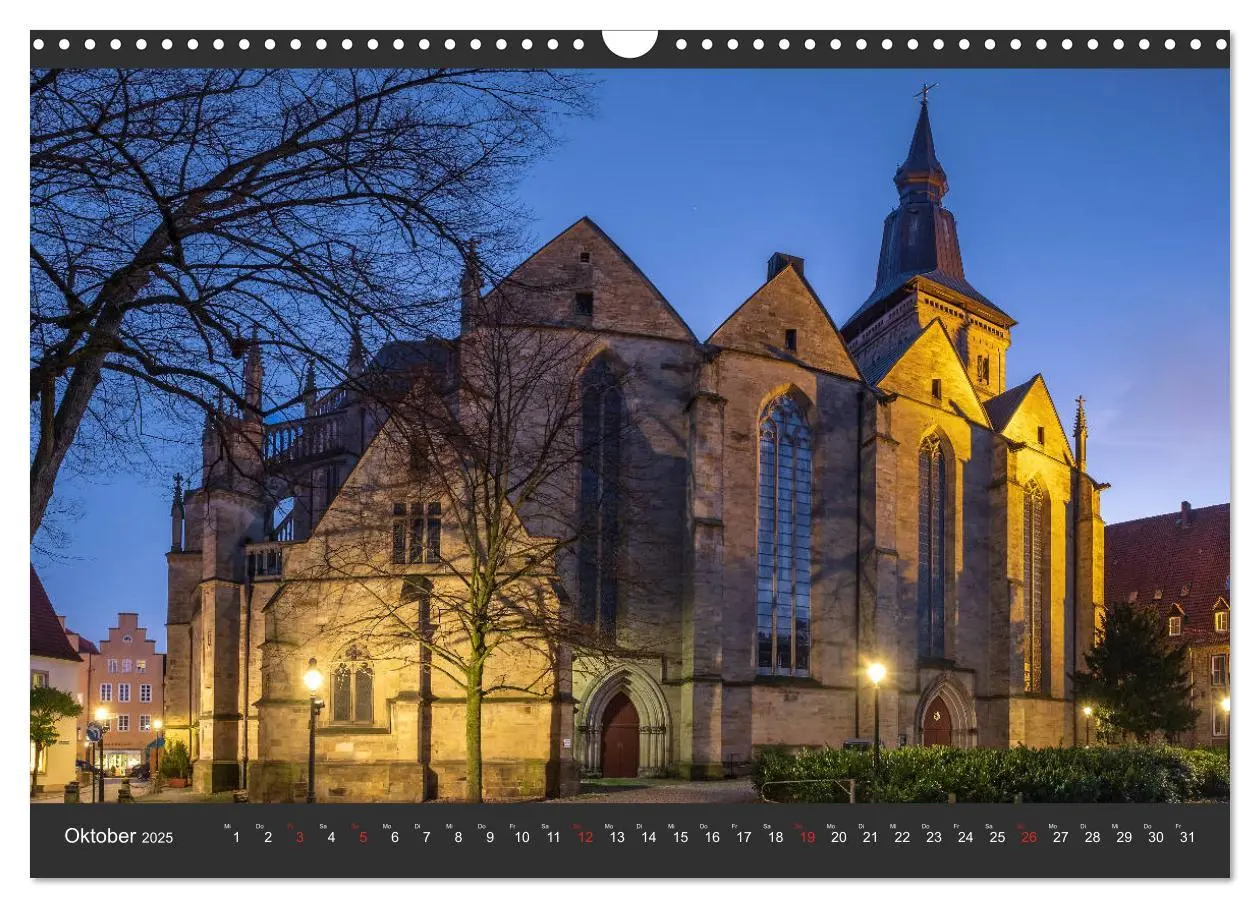
Task: Select calendar date 14
Action: coord(648,838)
